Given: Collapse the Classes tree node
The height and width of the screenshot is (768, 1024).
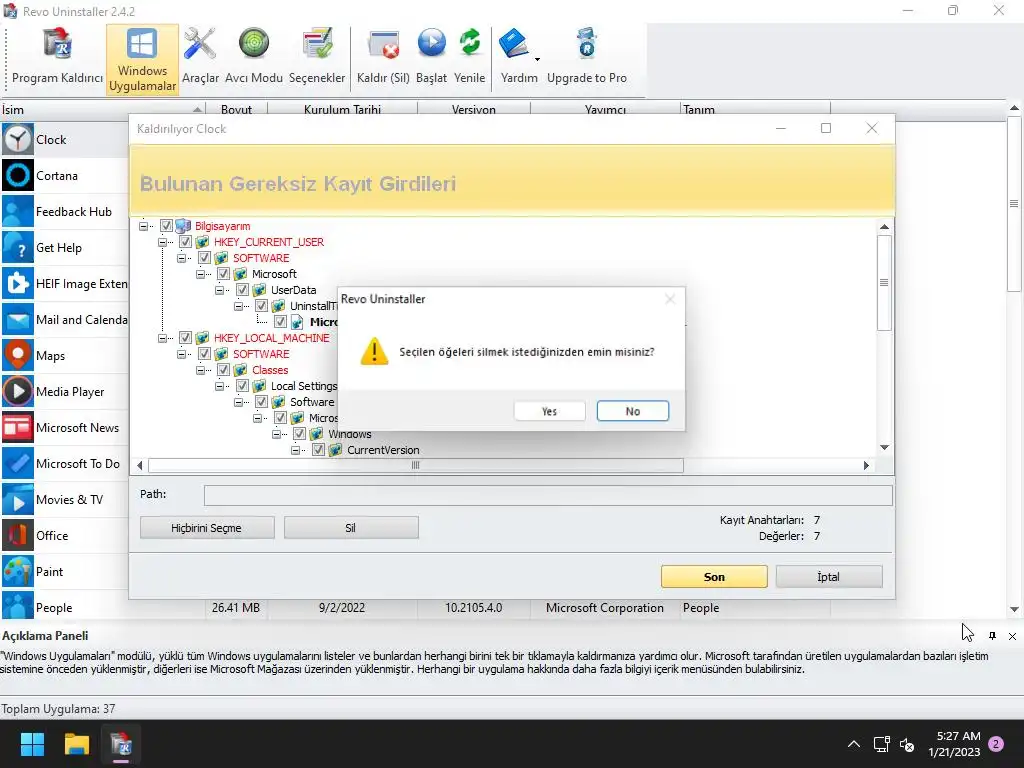Looking at the screenshot, I should pyautogui.click(x=200, y=370).
